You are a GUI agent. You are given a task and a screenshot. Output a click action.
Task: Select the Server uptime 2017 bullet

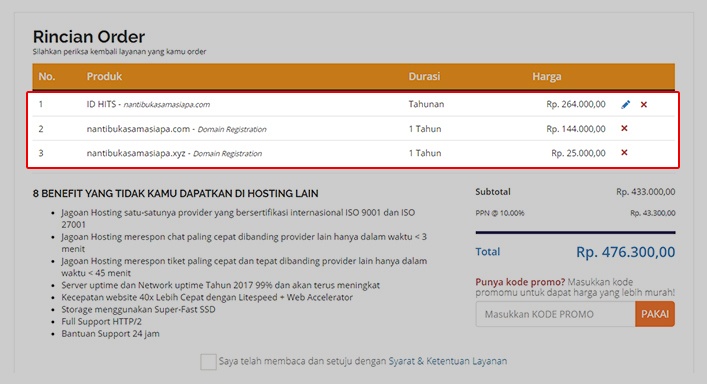click(220, 285)
